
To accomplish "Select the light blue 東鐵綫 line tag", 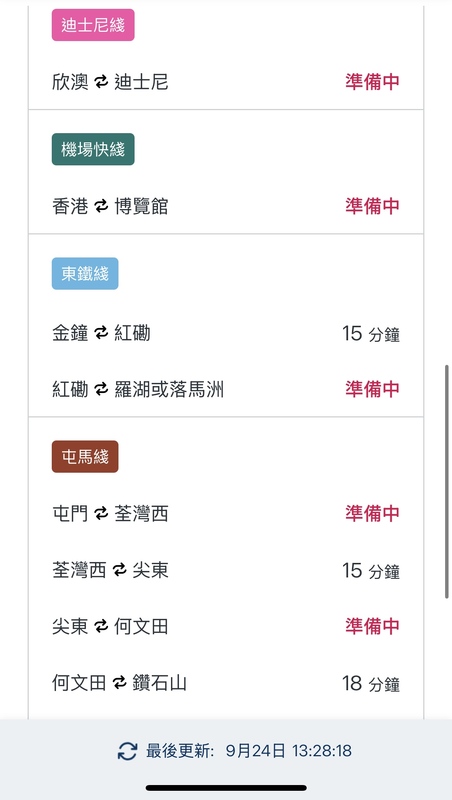I will [x=85, y=273].
